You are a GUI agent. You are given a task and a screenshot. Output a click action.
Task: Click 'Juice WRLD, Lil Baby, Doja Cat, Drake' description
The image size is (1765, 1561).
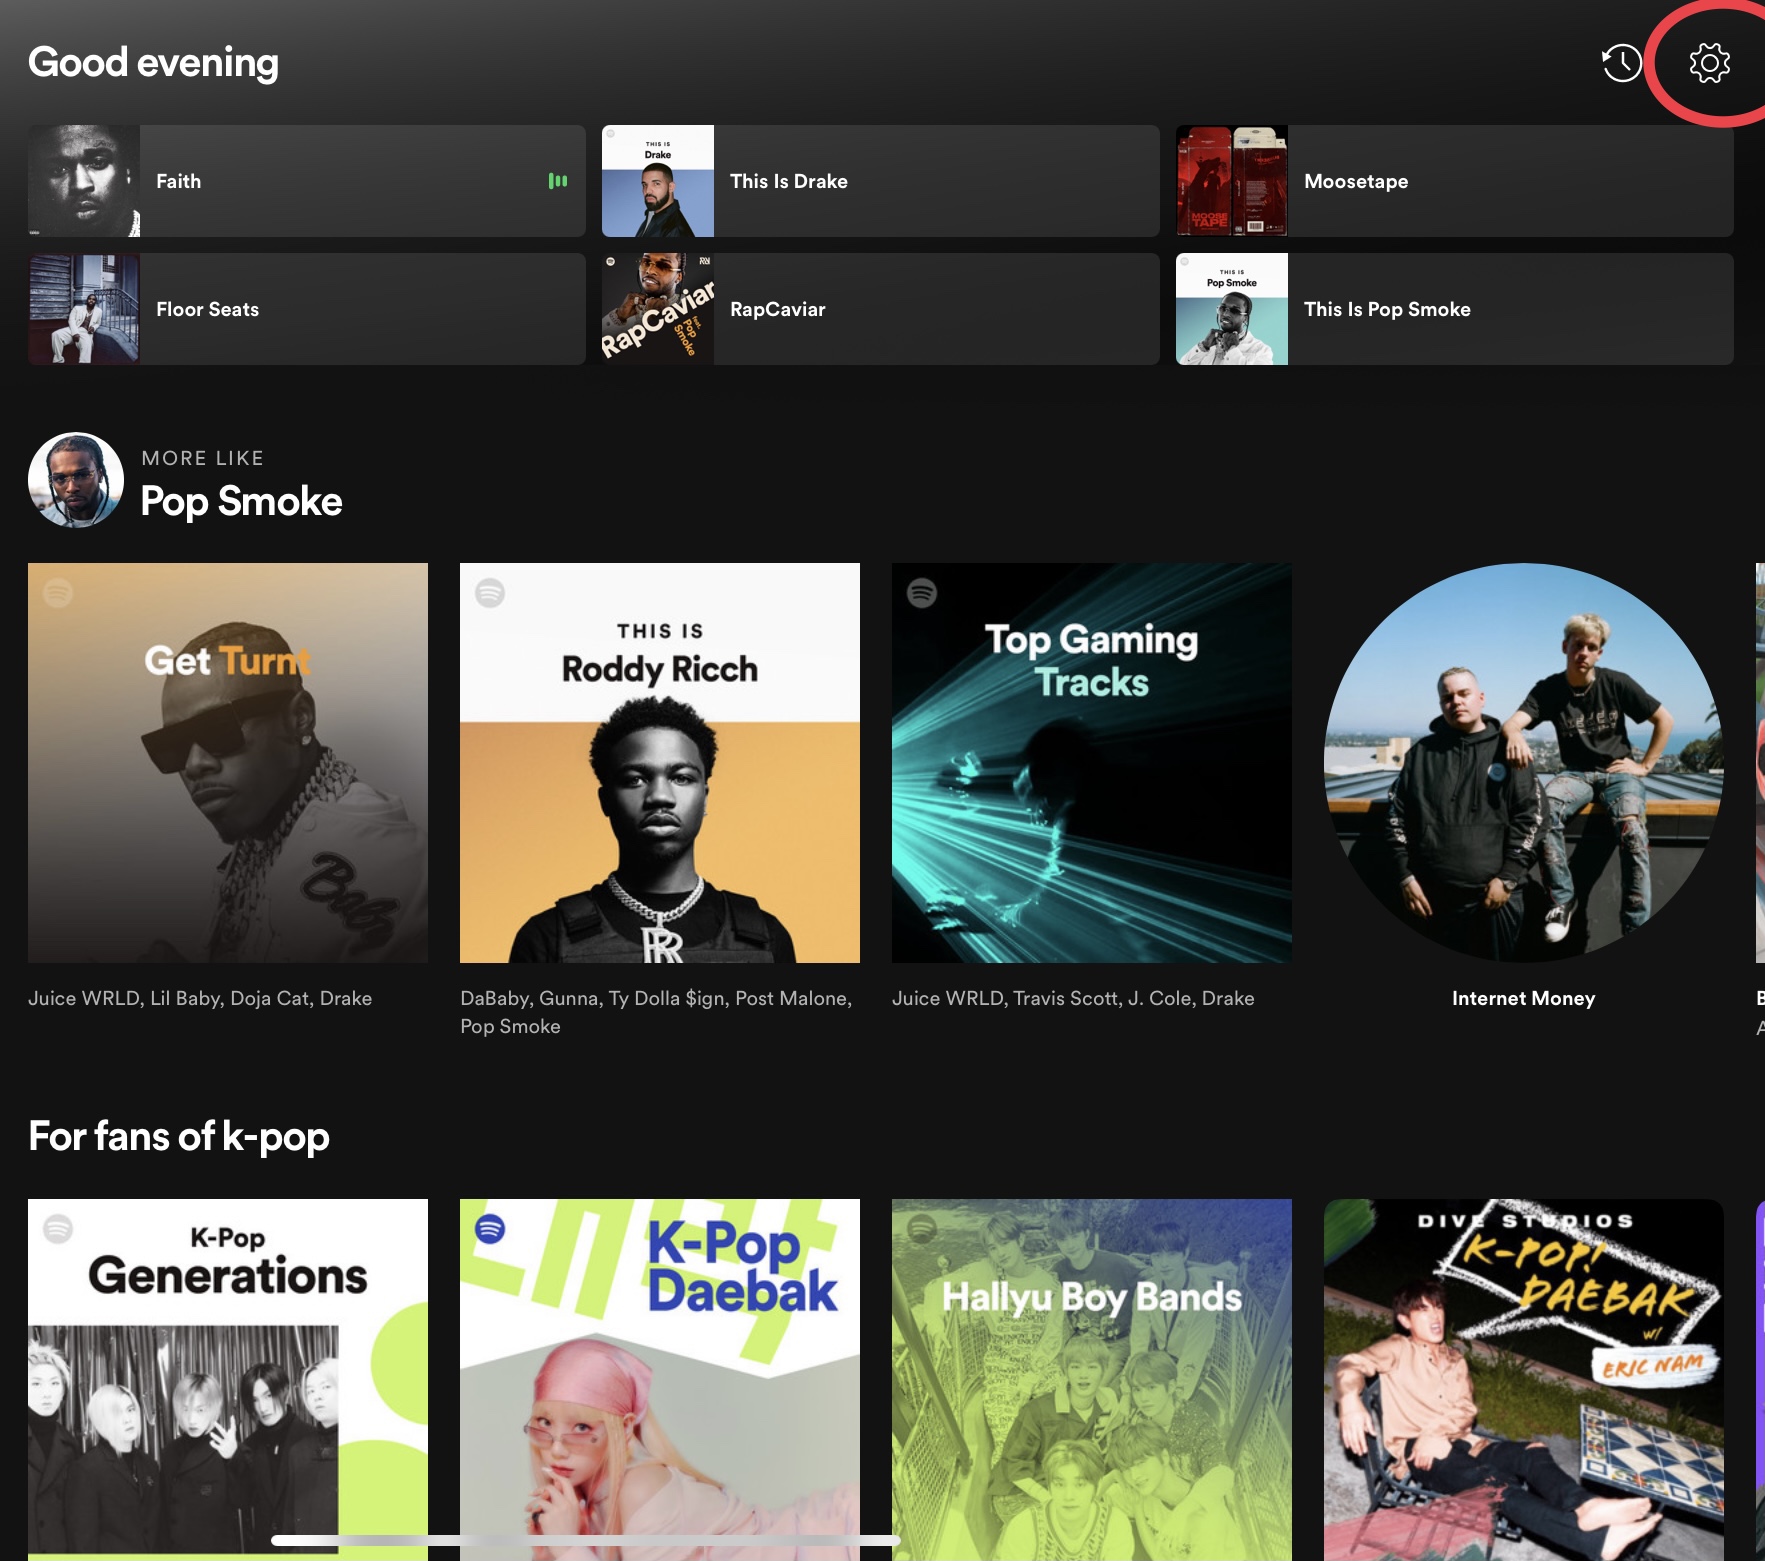click(200, 998)
